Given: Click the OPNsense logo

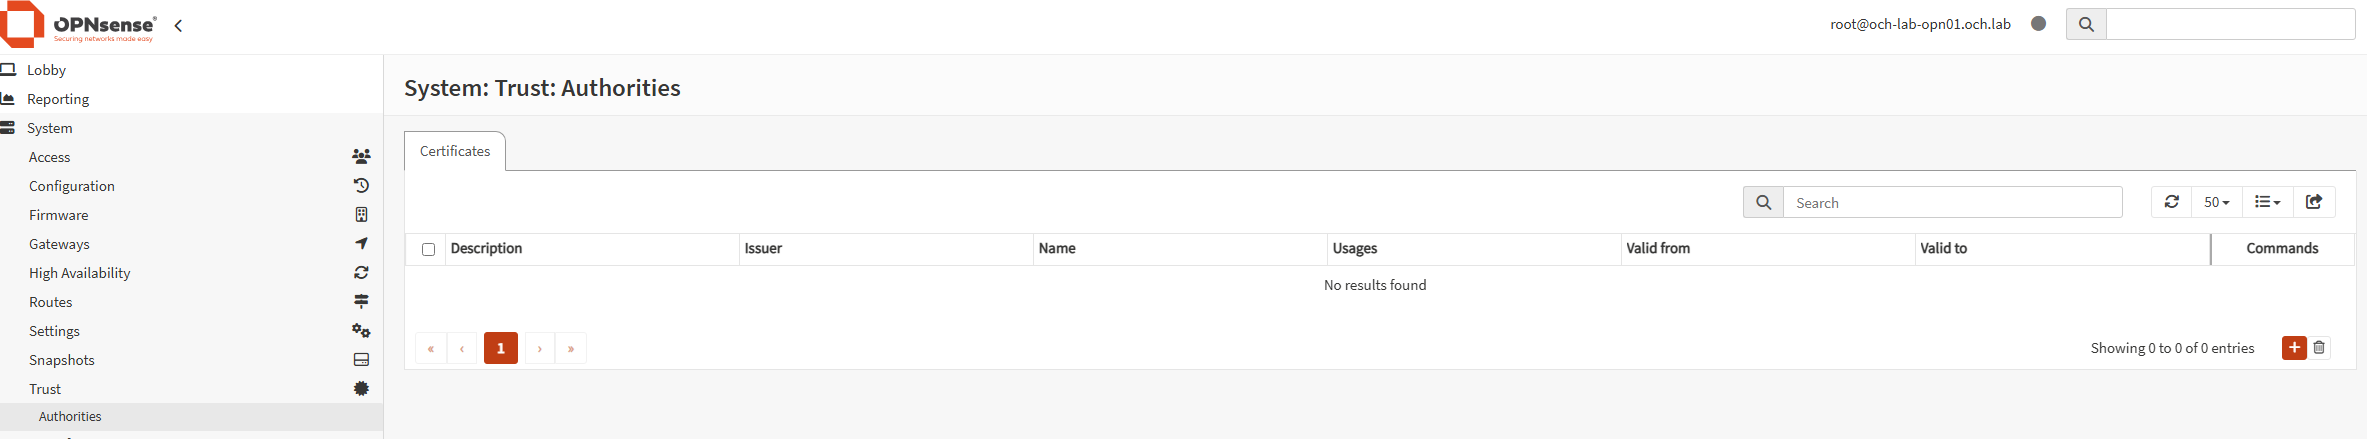Looking at the screenshot, I should click(x=79, y=25).
